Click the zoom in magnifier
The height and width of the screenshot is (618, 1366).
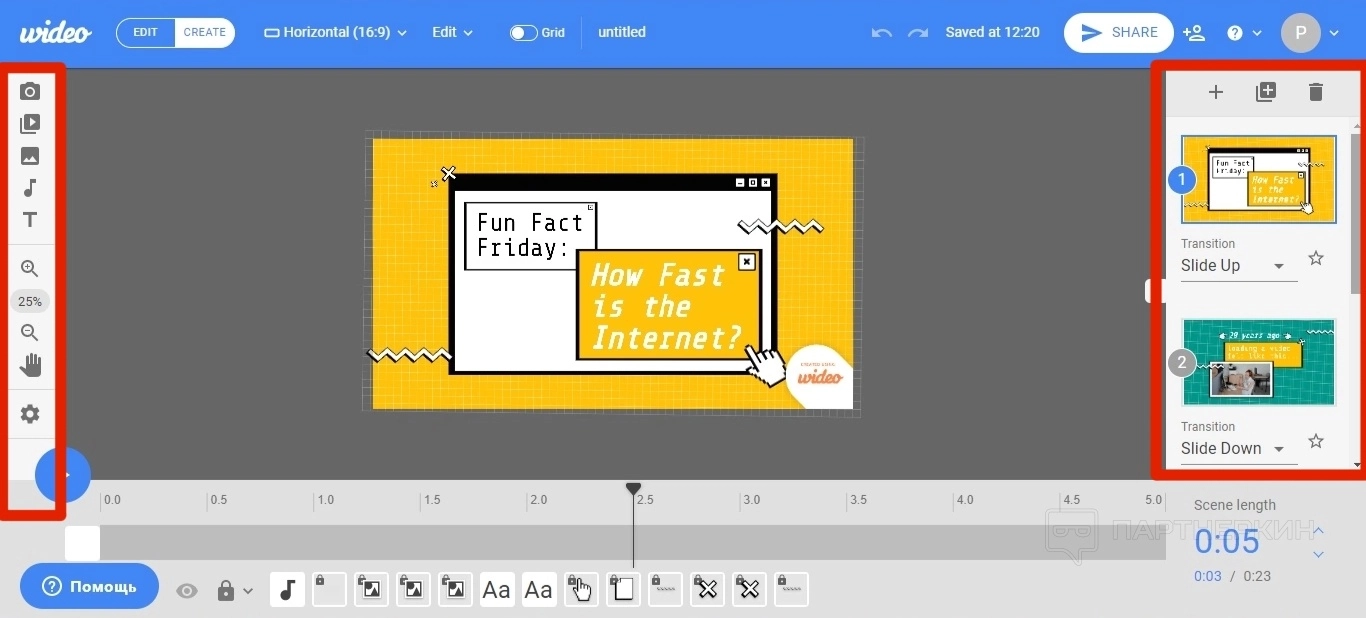pos(30,269)
